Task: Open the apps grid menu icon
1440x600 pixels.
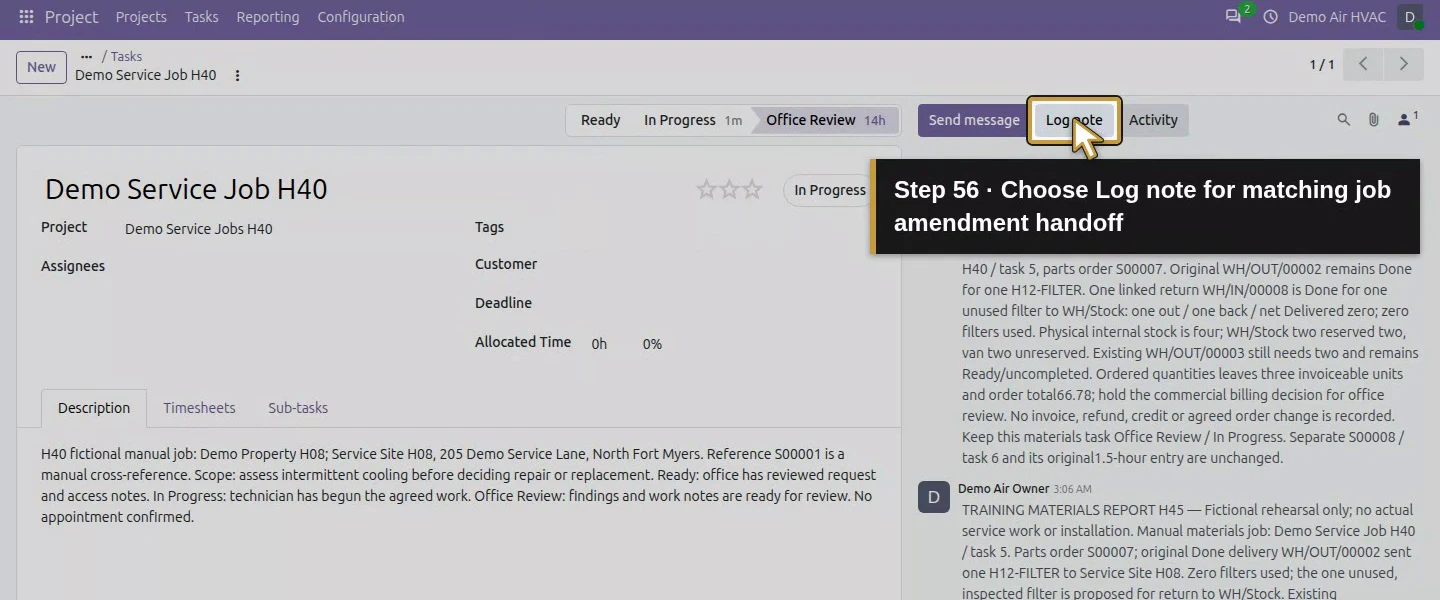Action: pos(26,17)
